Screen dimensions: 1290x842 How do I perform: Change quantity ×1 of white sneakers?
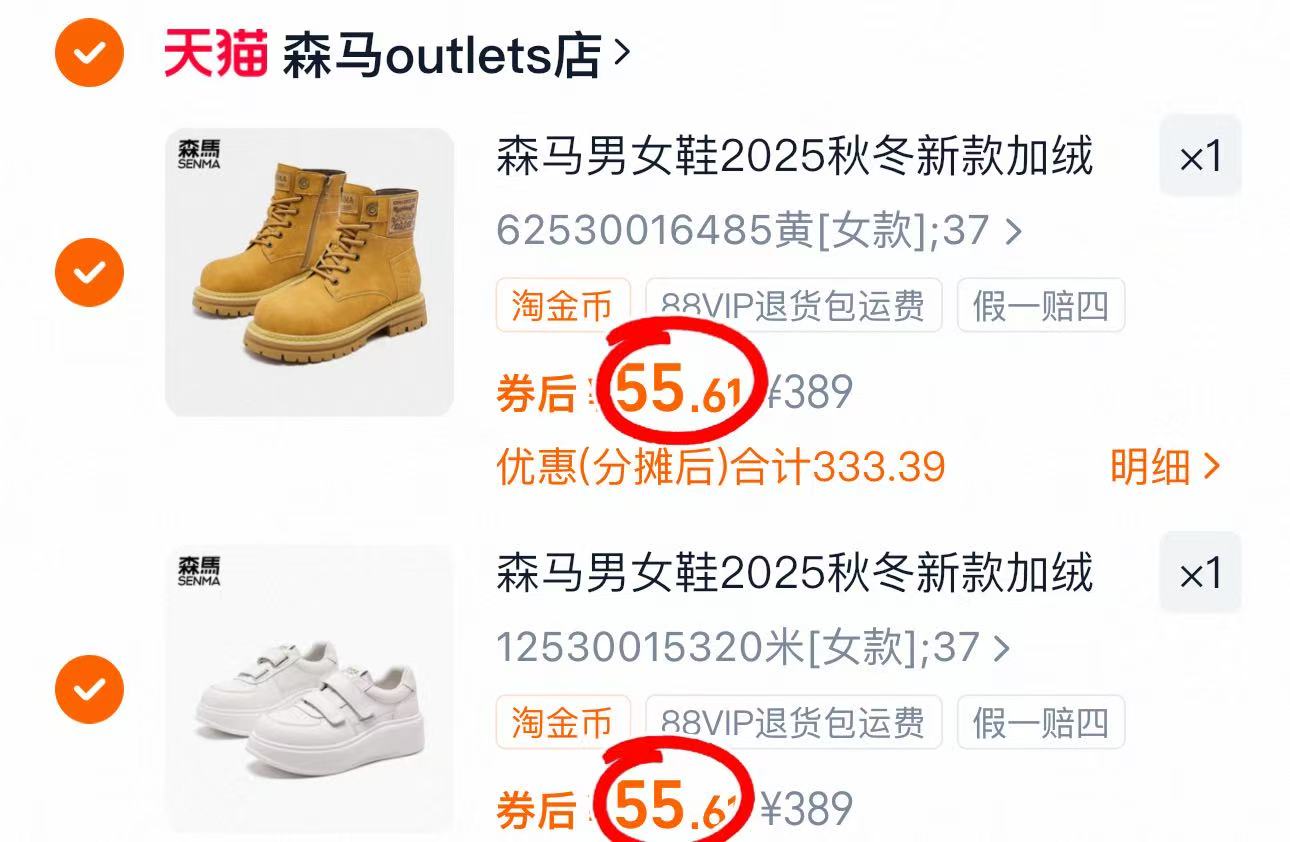[x=1200, y=572]
